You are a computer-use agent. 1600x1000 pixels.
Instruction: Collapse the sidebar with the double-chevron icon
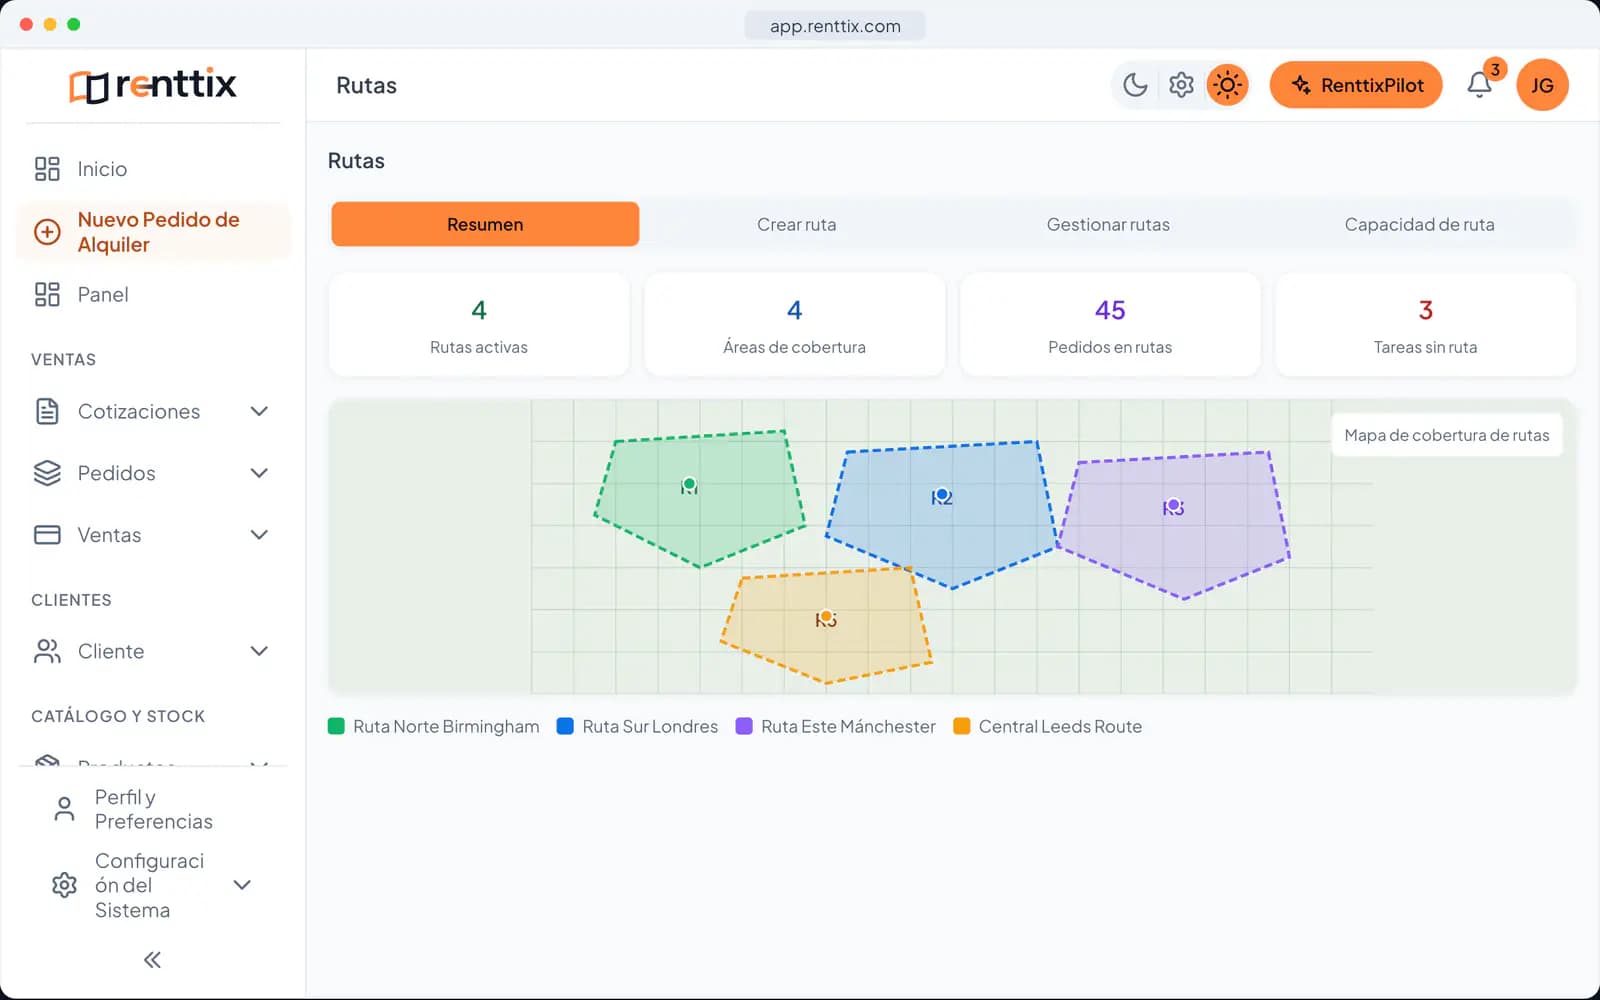[x=152, y=960]
